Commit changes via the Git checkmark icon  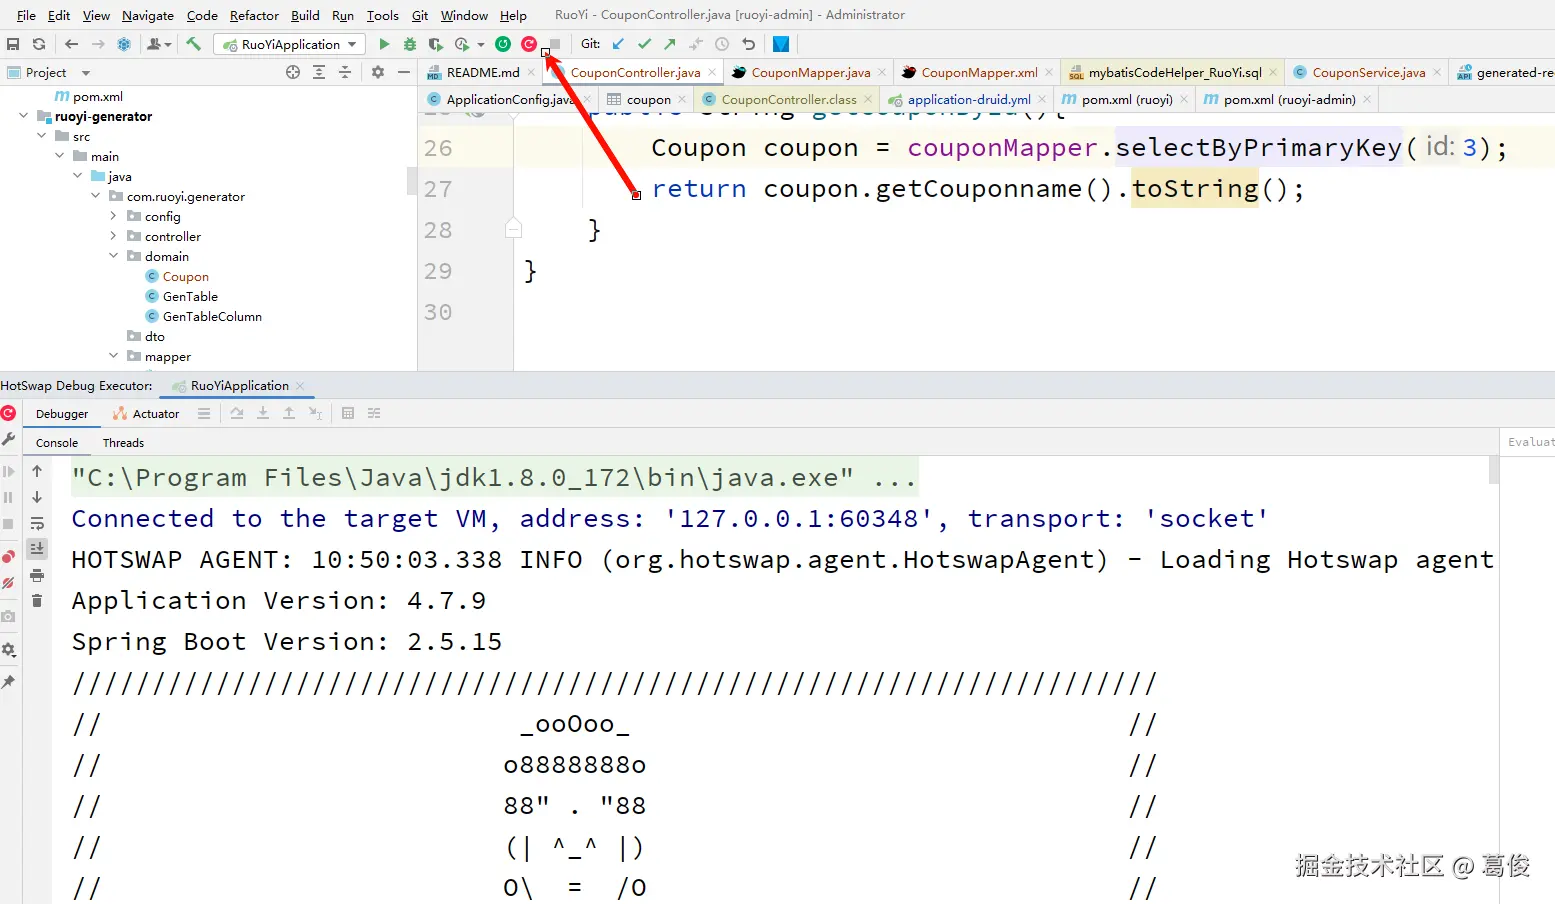pyautogui.click(x=644, y=43)
